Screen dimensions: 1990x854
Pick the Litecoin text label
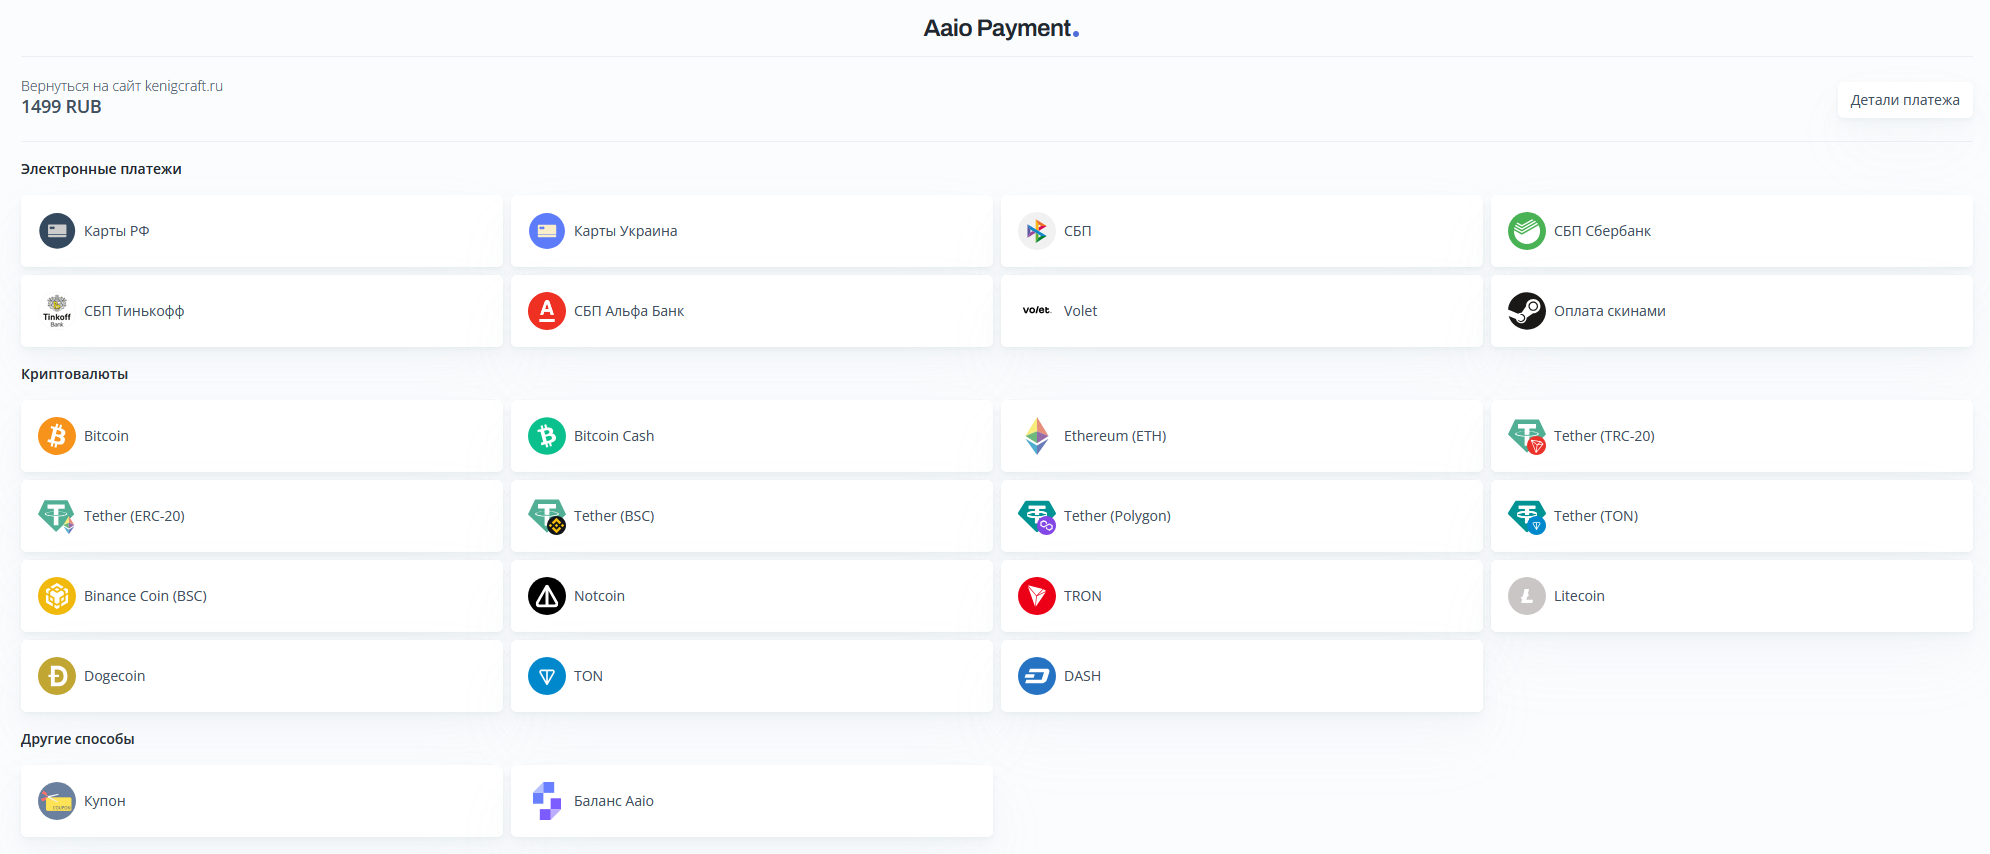(1579, 596)
